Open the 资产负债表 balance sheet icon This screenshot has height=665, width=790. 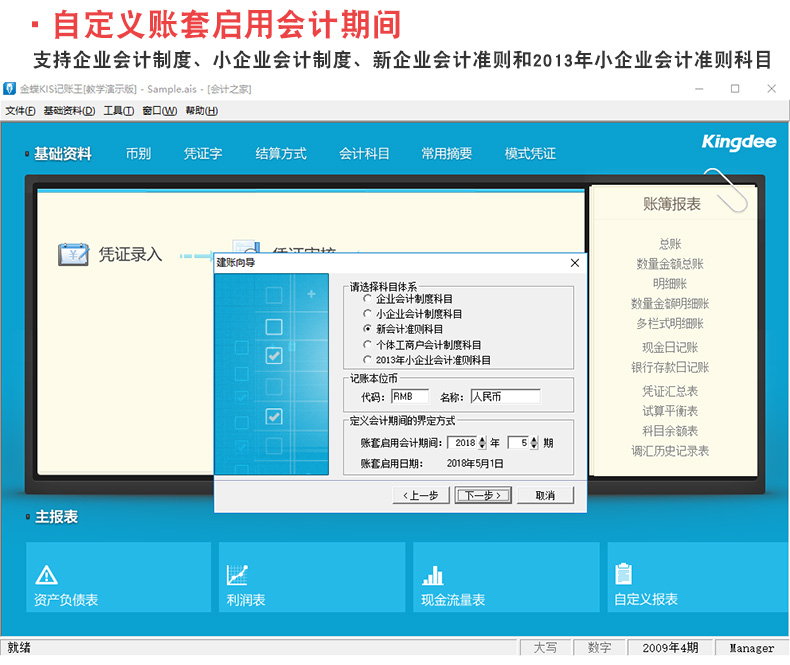(46, 575)
